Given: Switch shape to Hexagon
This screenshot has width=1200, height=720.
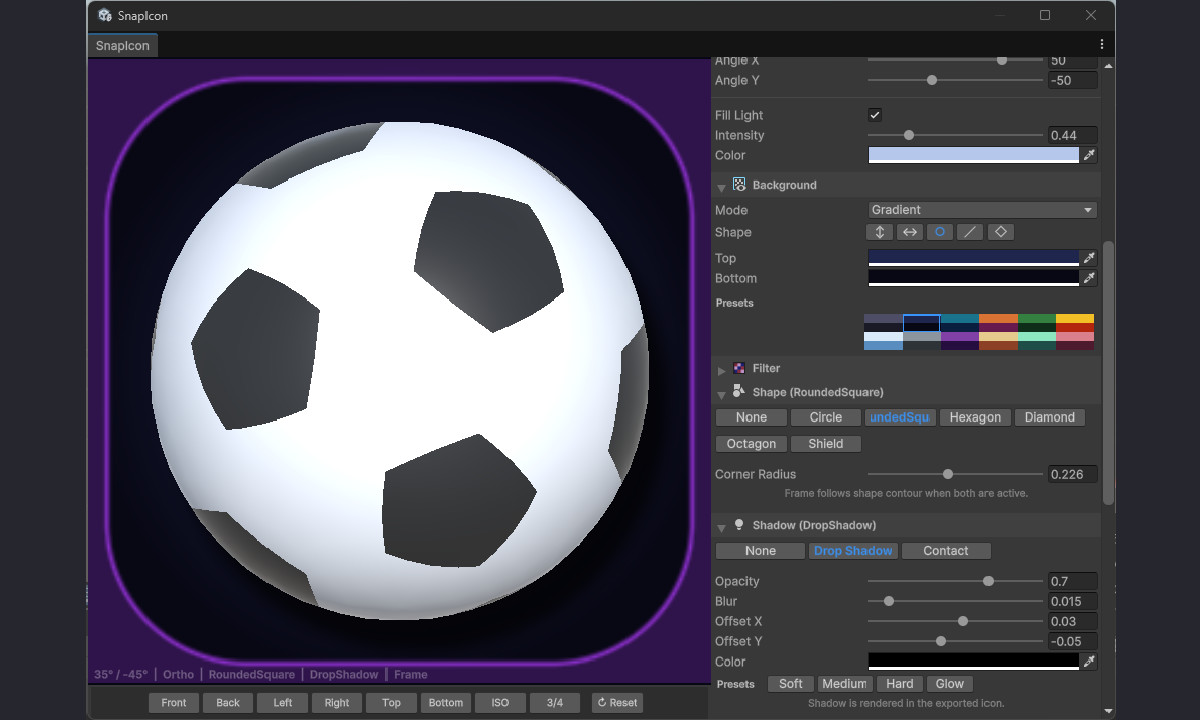Looking at the screenshot, I should coord(975,417).
